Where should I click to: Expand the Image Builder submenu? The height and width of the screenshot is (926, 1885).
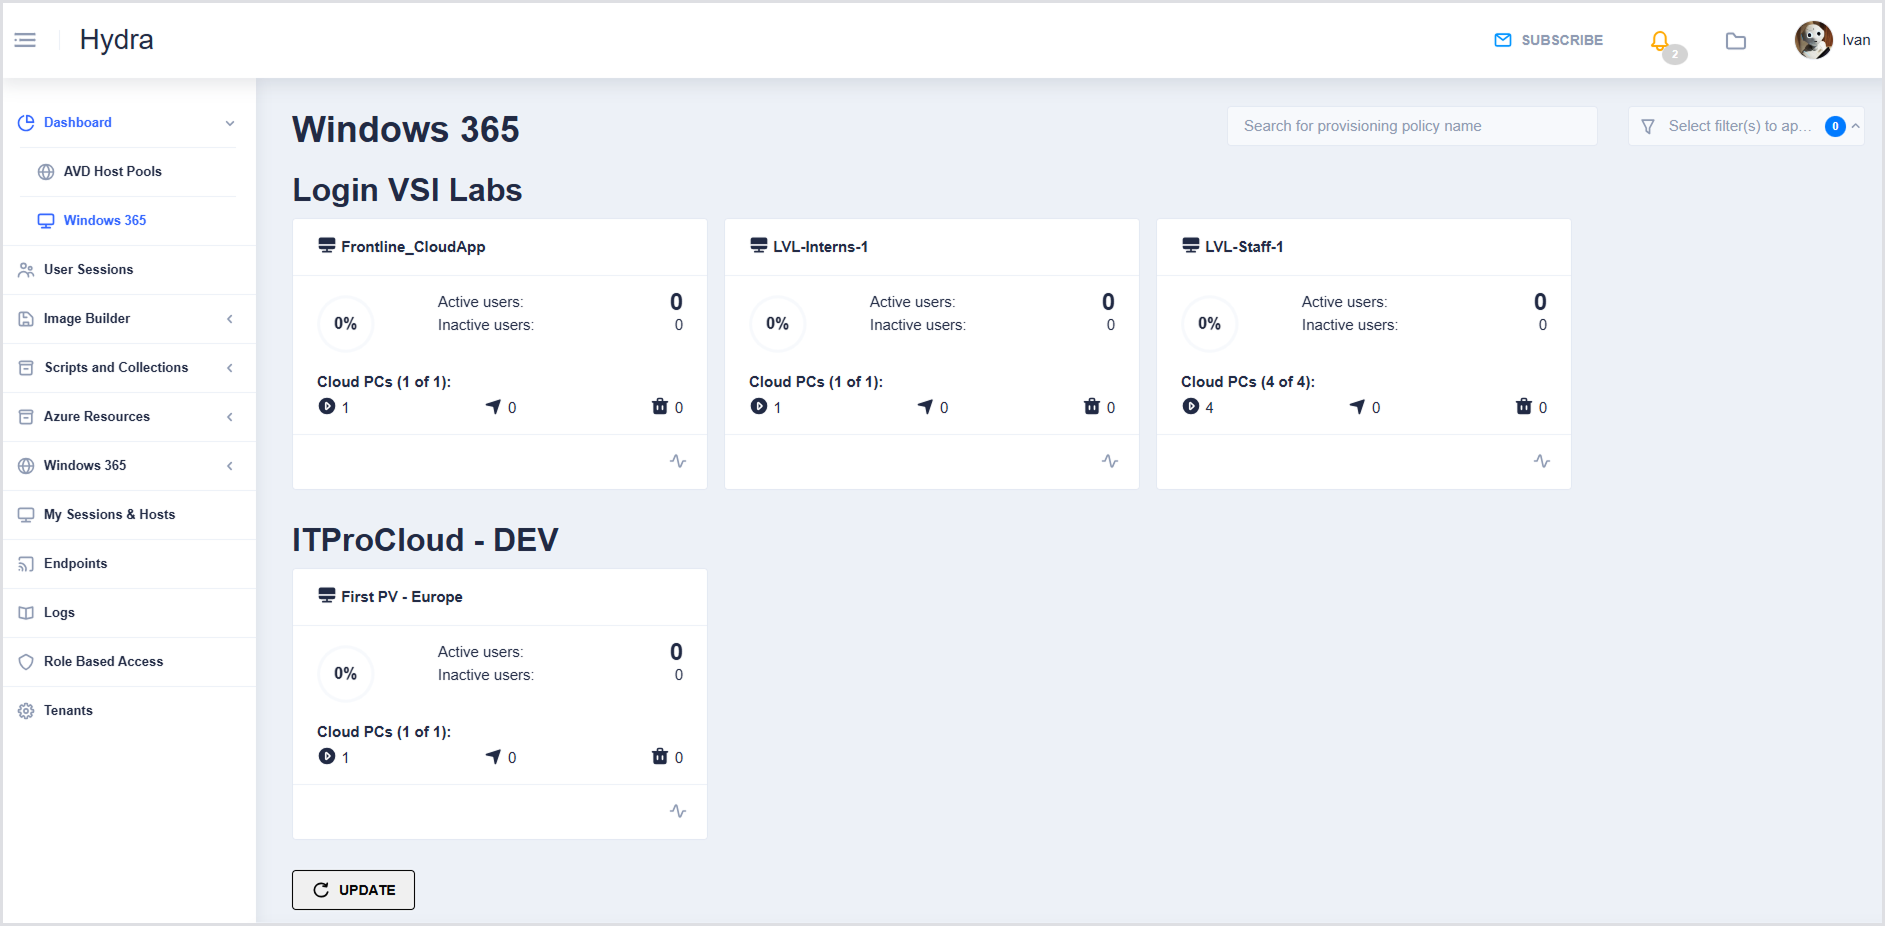(x=229, y=319)
